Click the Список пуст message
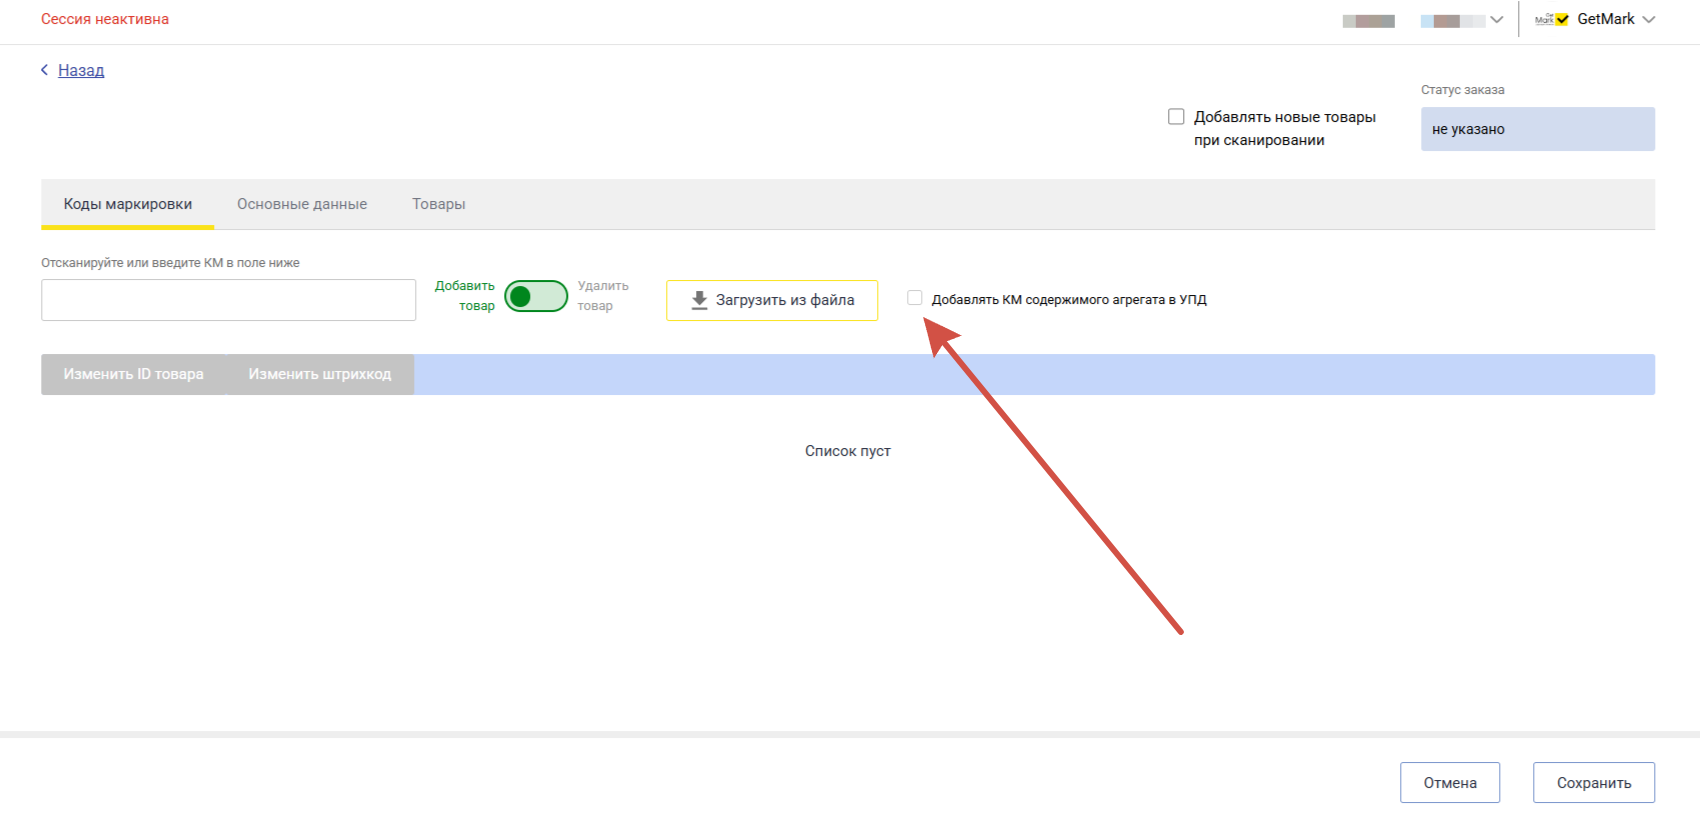 coord(848,451)
